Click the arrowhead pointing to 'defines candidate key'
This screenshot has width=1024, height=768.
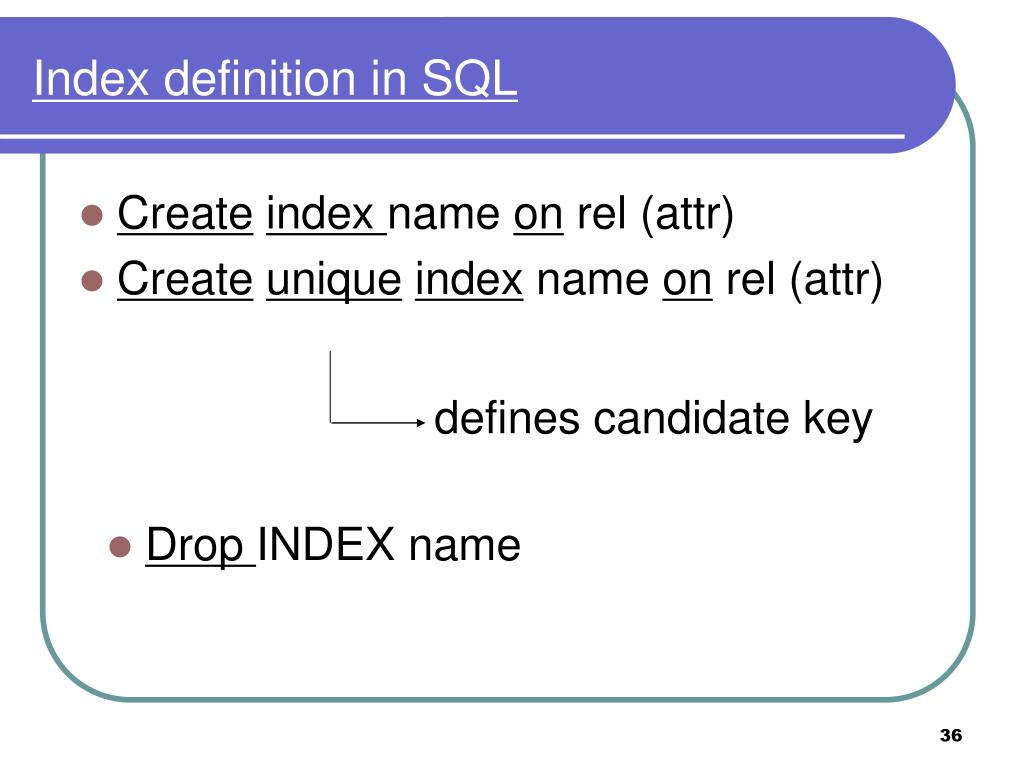pyautogui.click(x=421, y=423)
